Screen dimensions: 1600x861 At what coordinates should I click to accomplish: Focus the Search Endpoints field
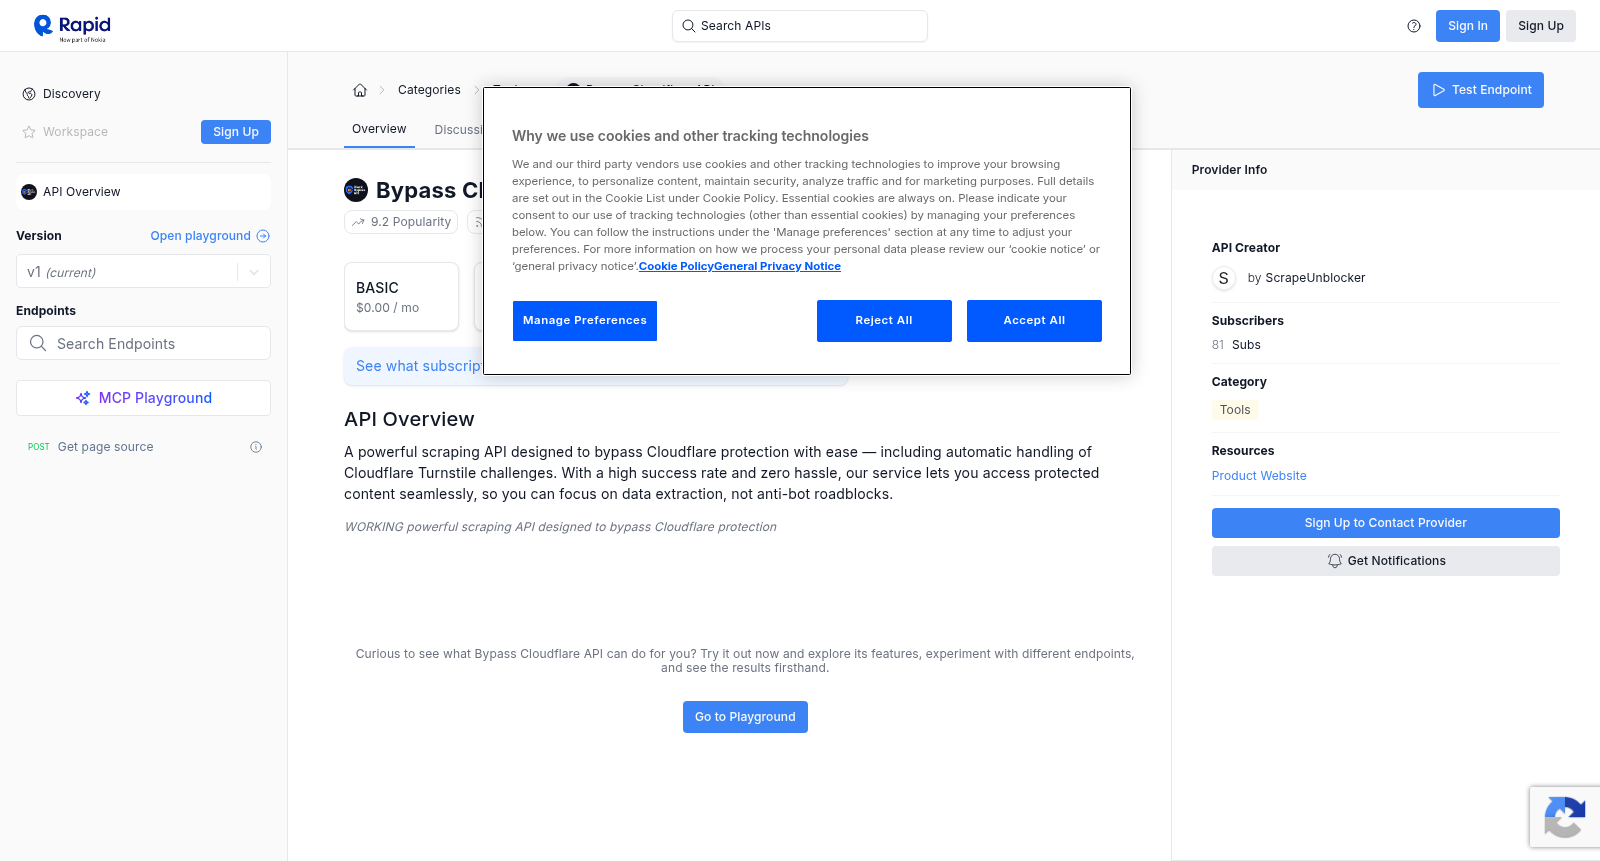point(143,343)
